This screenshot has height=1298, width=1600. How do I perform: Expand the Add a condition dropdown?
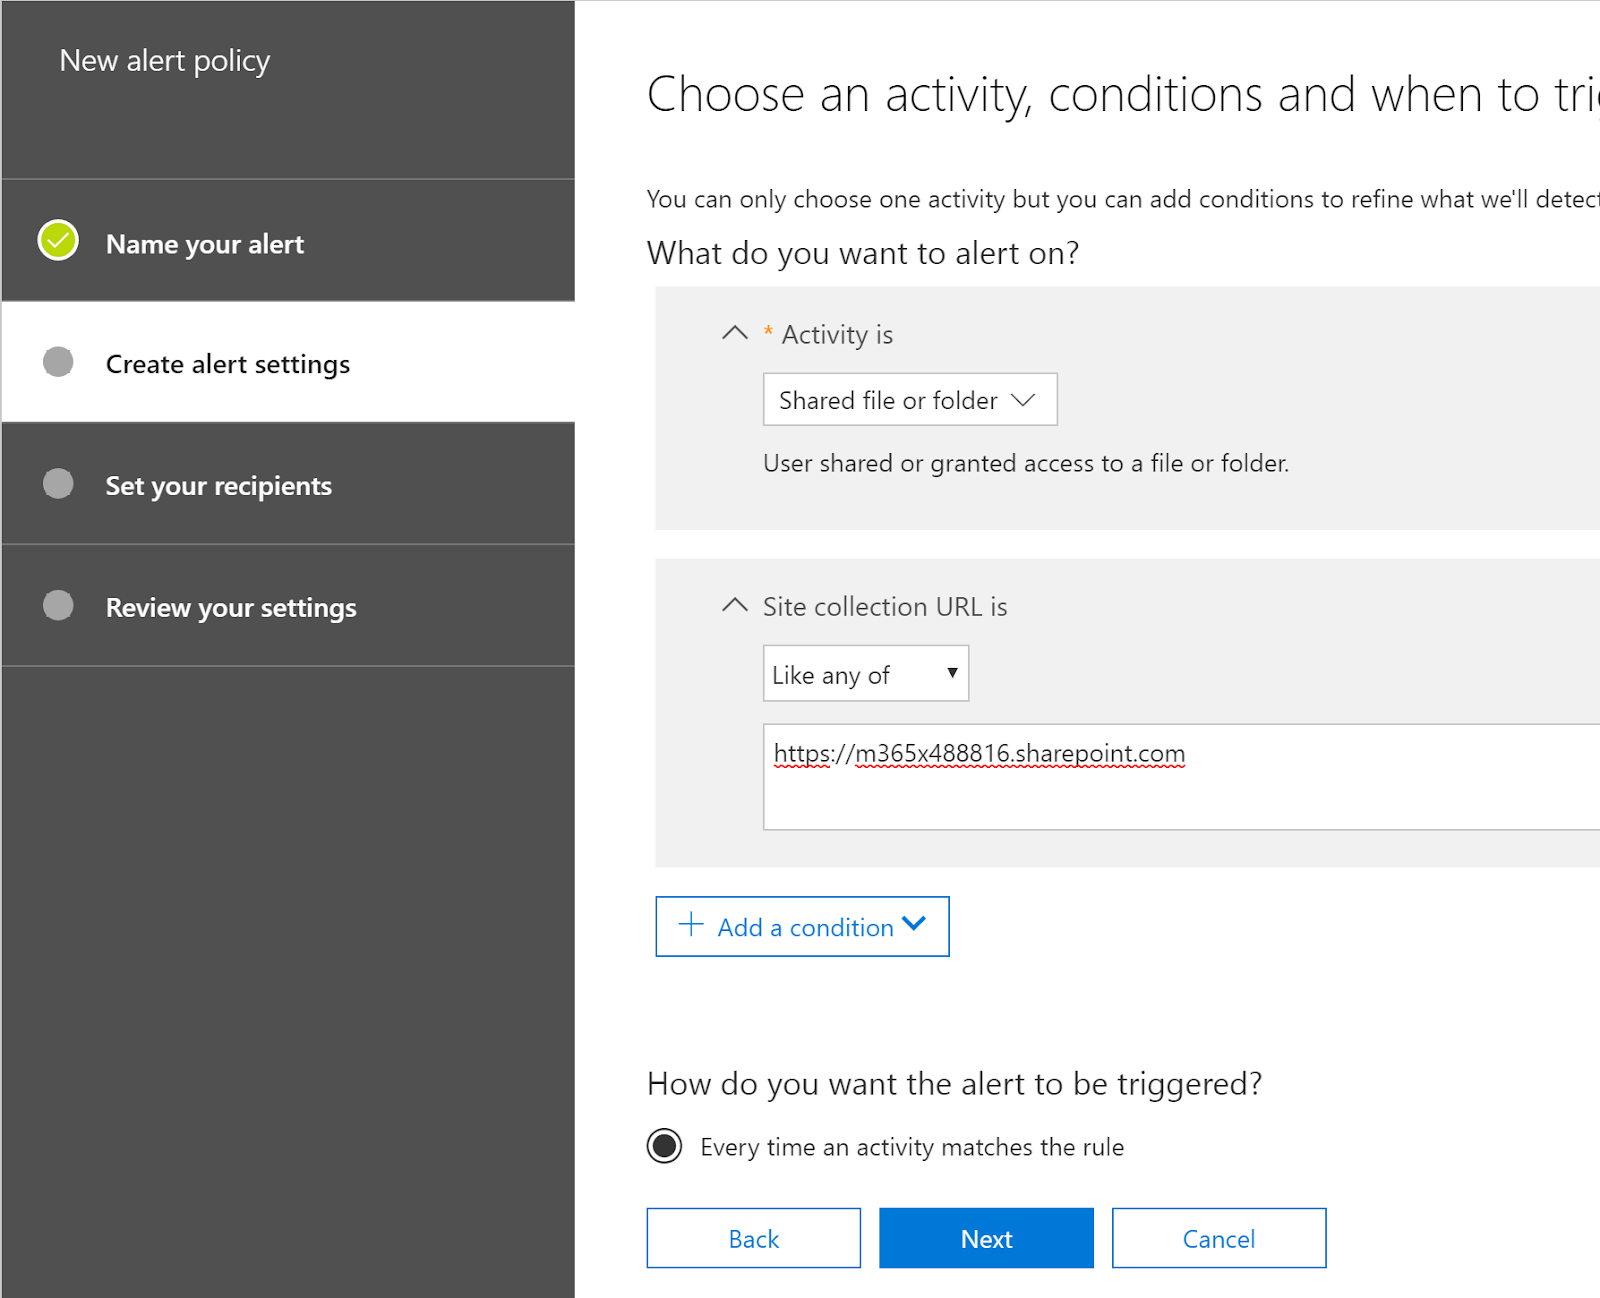[x=913, y=926]
